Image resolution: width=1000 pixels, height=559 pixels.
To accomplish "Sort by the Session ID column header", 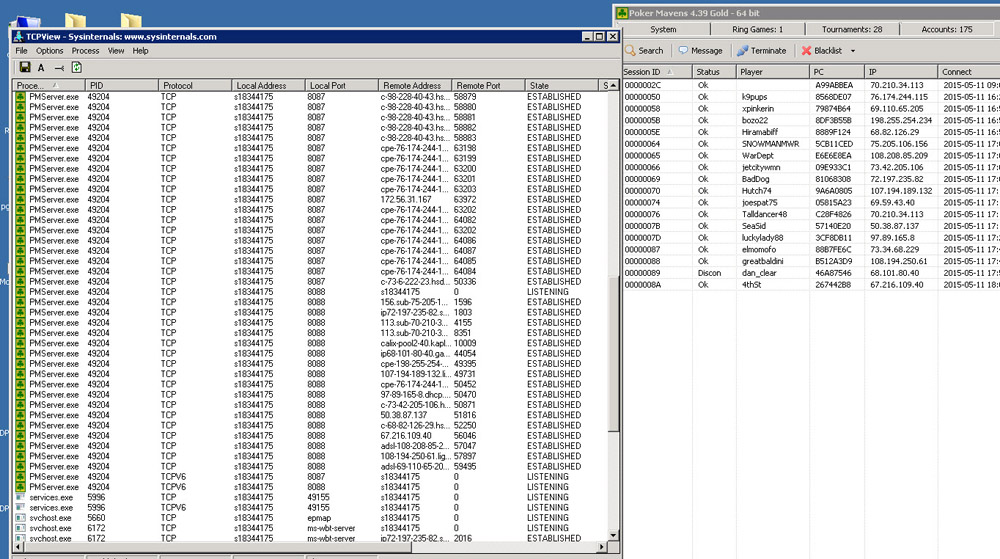I will coord(657,72).
